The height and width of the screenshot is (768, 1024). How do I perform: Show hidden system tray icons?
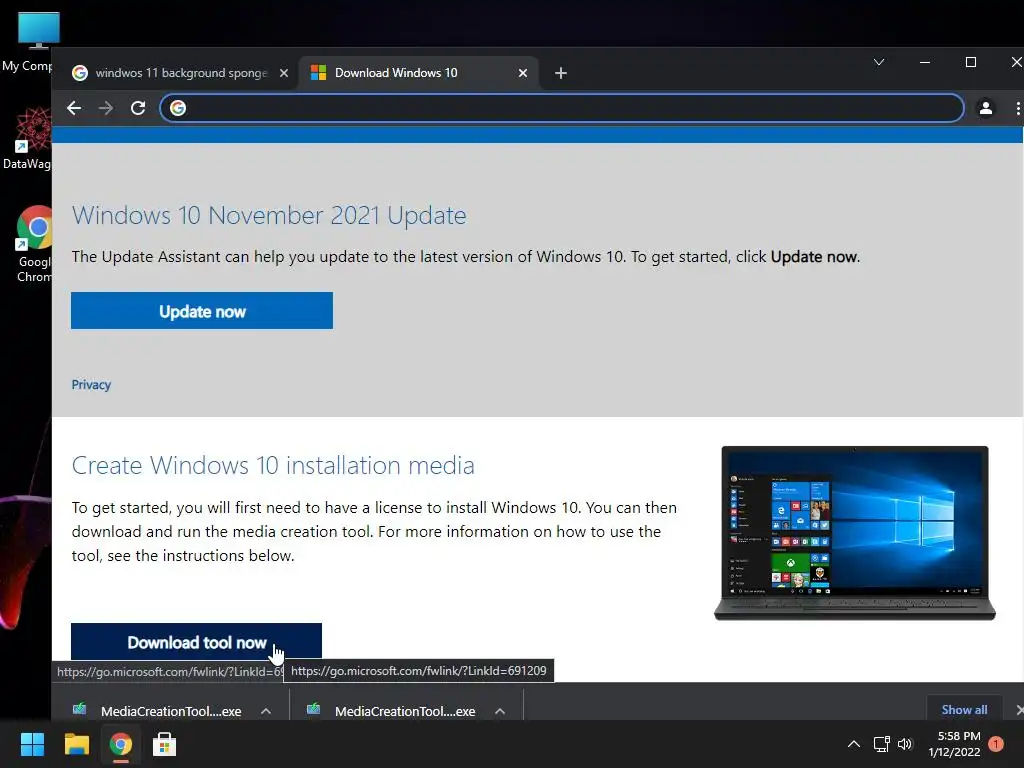click(854, 744)
